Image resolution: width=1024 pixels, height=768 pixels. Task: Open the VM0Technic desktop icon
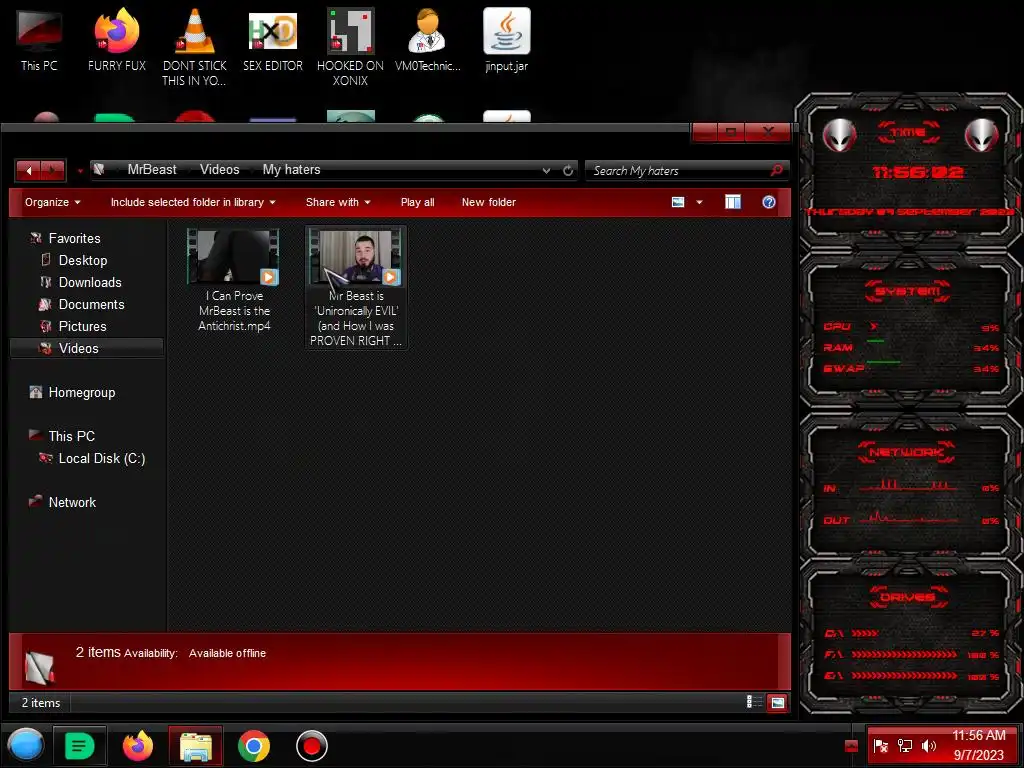coord(428,39)
